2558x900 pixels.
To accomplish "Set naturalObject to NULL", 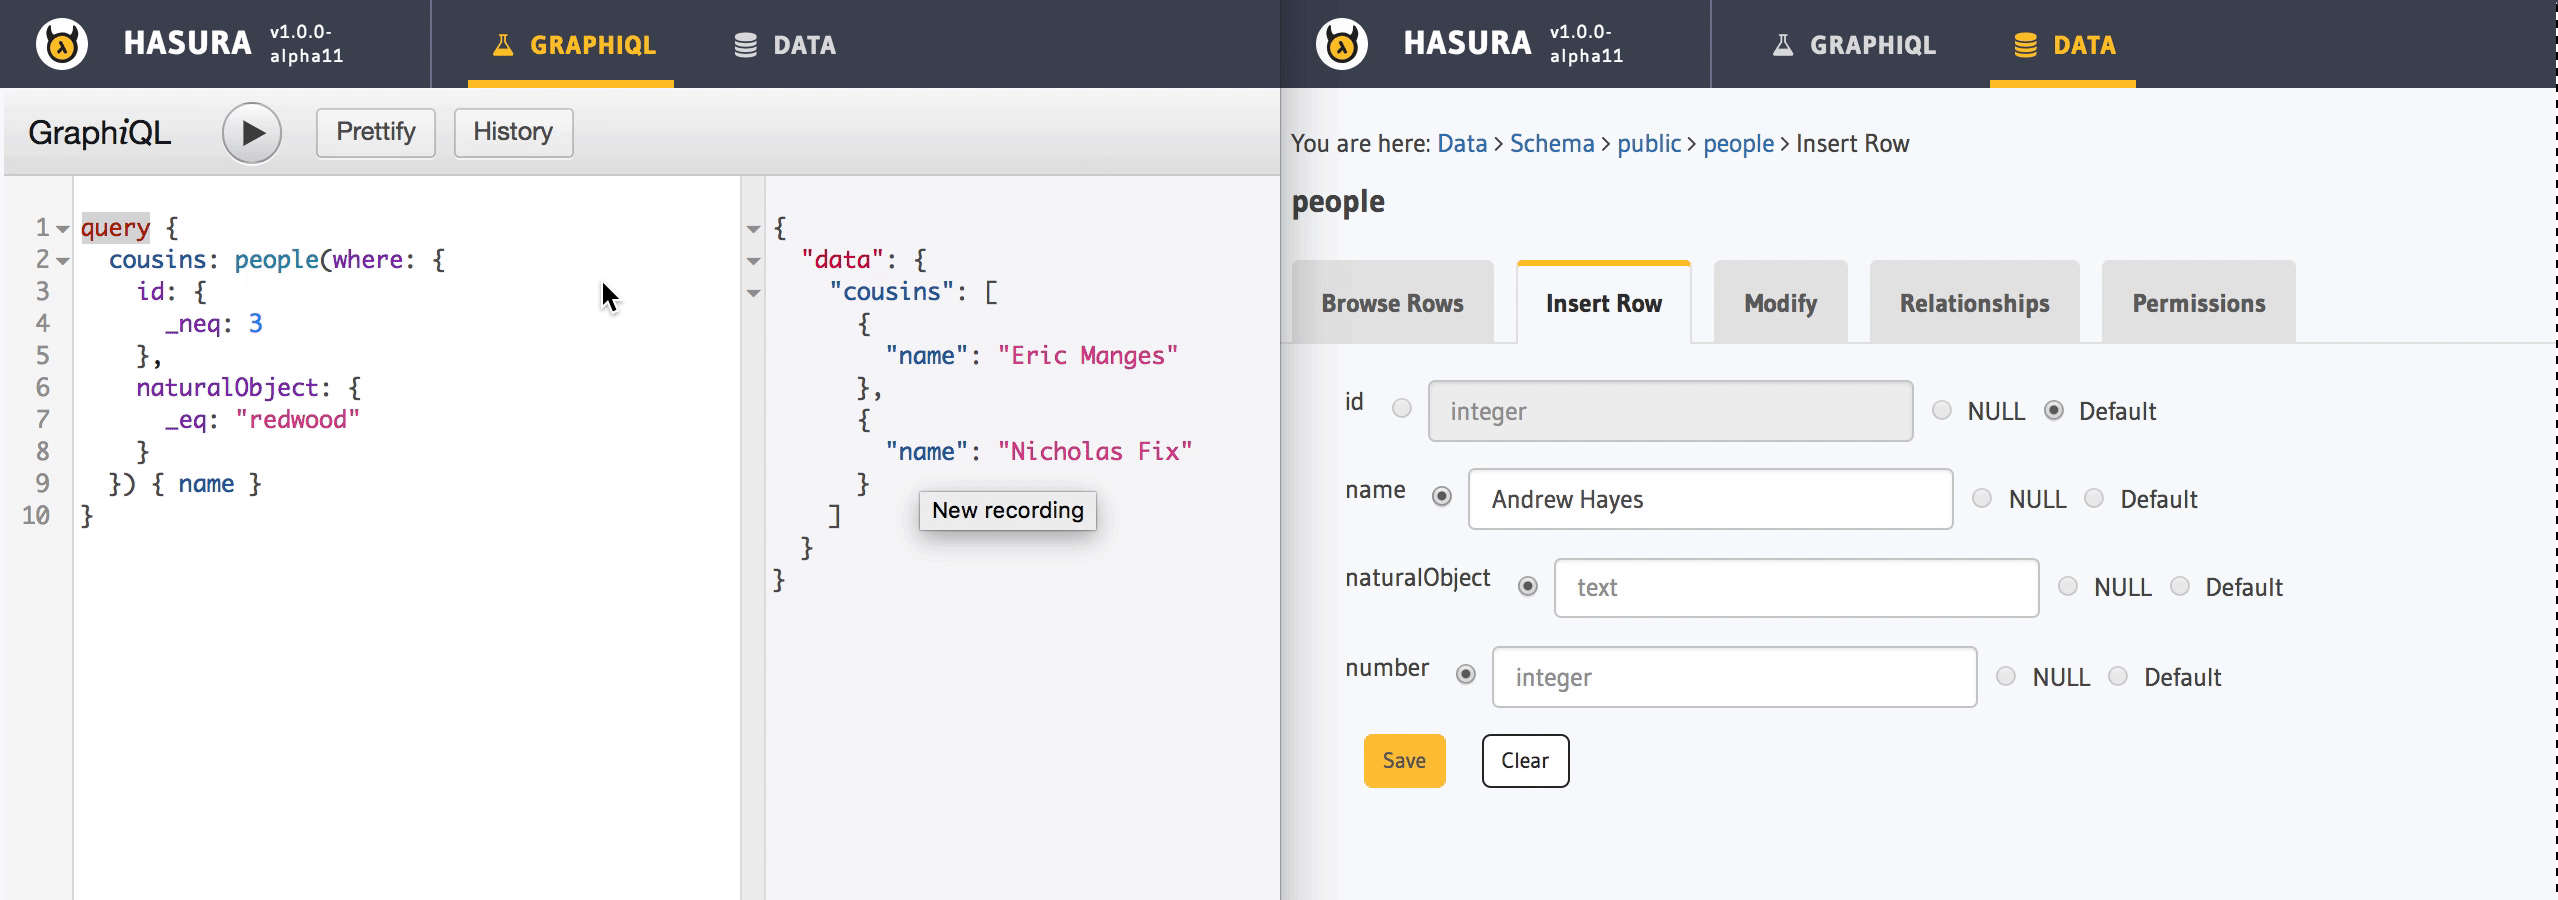I will click(2068, 586).
